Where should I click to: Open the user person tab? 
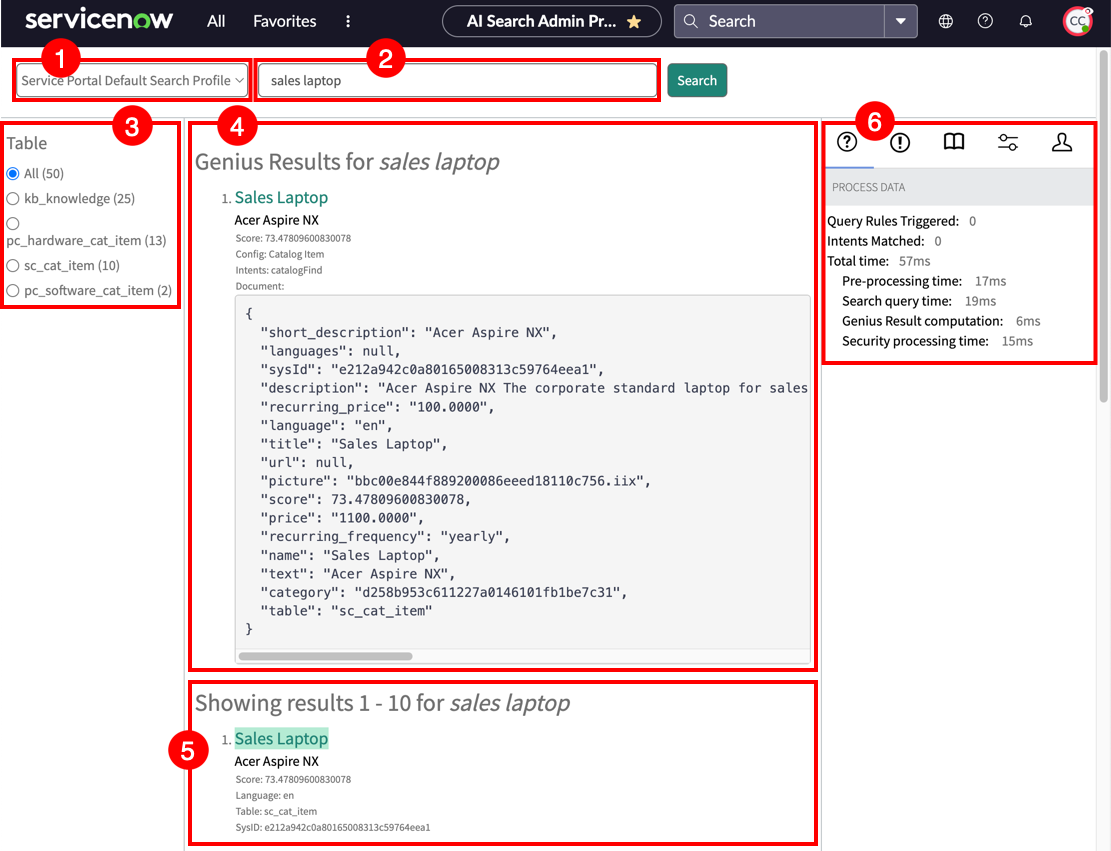pos(1061,142)
